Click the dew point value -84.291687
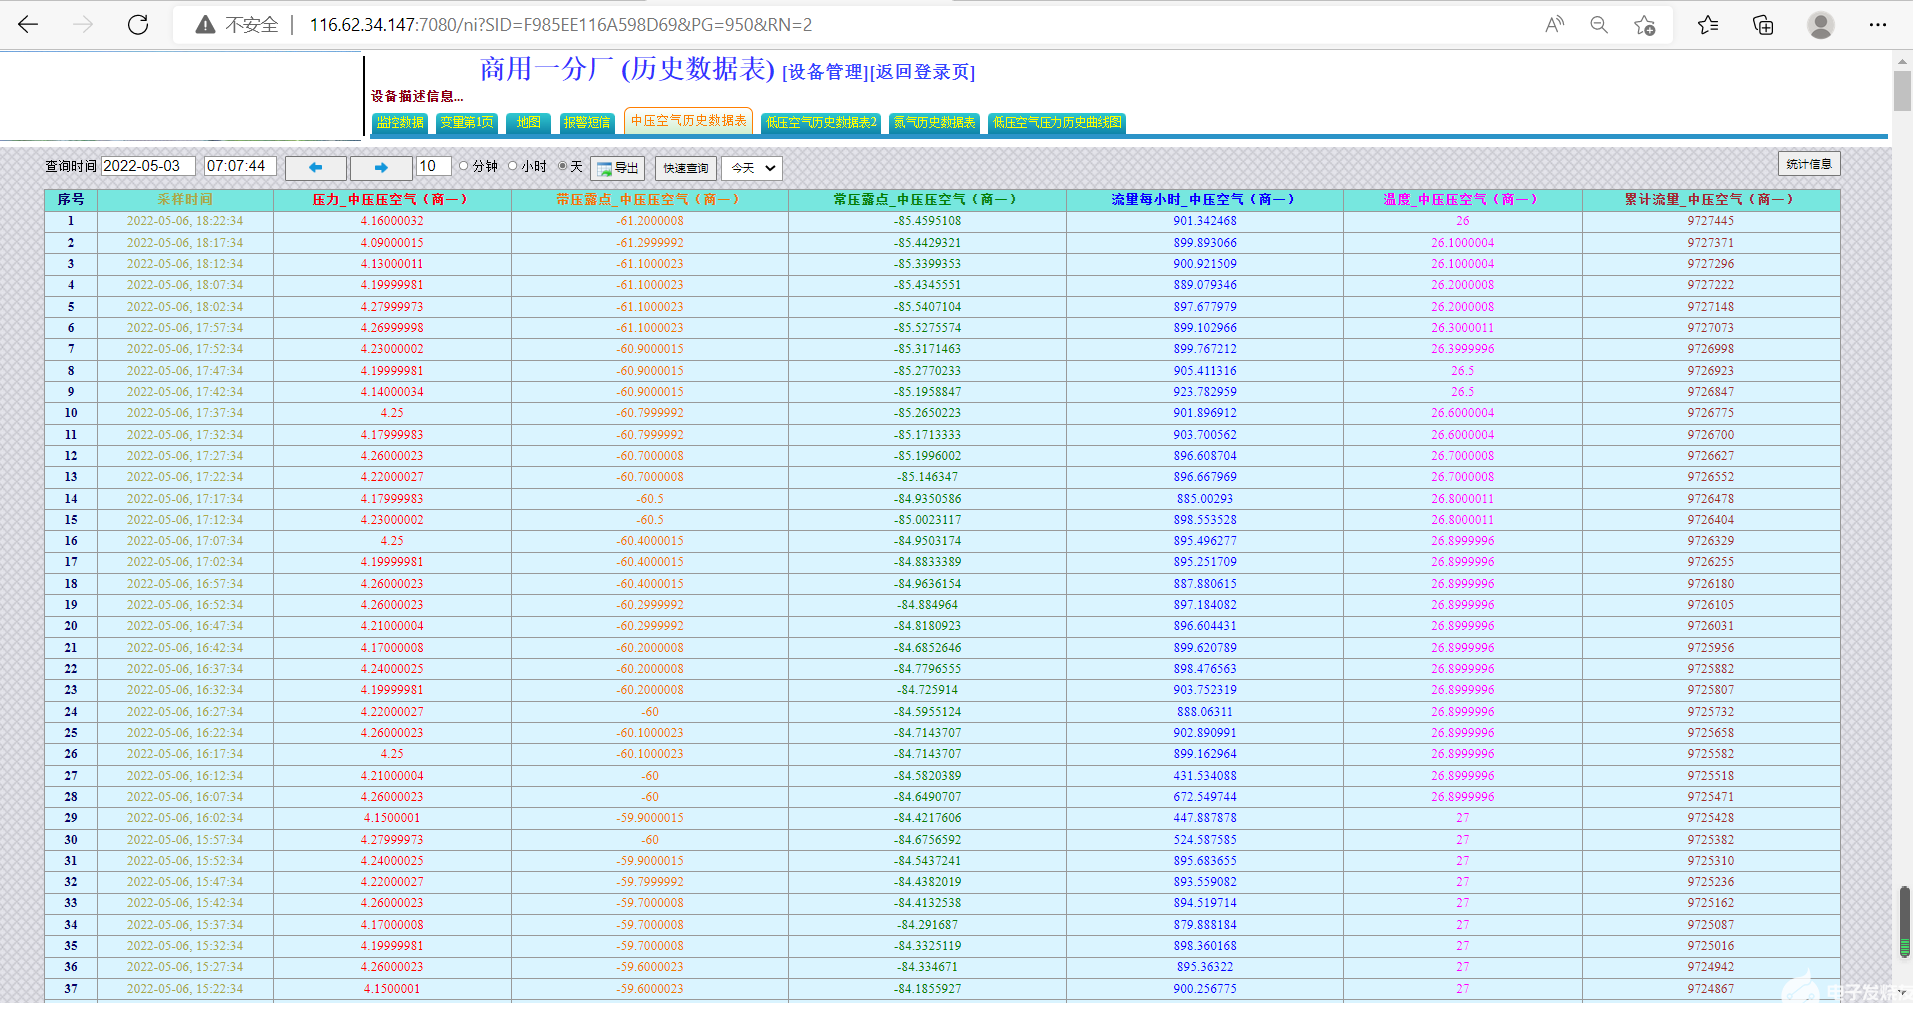 pyautogui.click(x=927, y=925)
